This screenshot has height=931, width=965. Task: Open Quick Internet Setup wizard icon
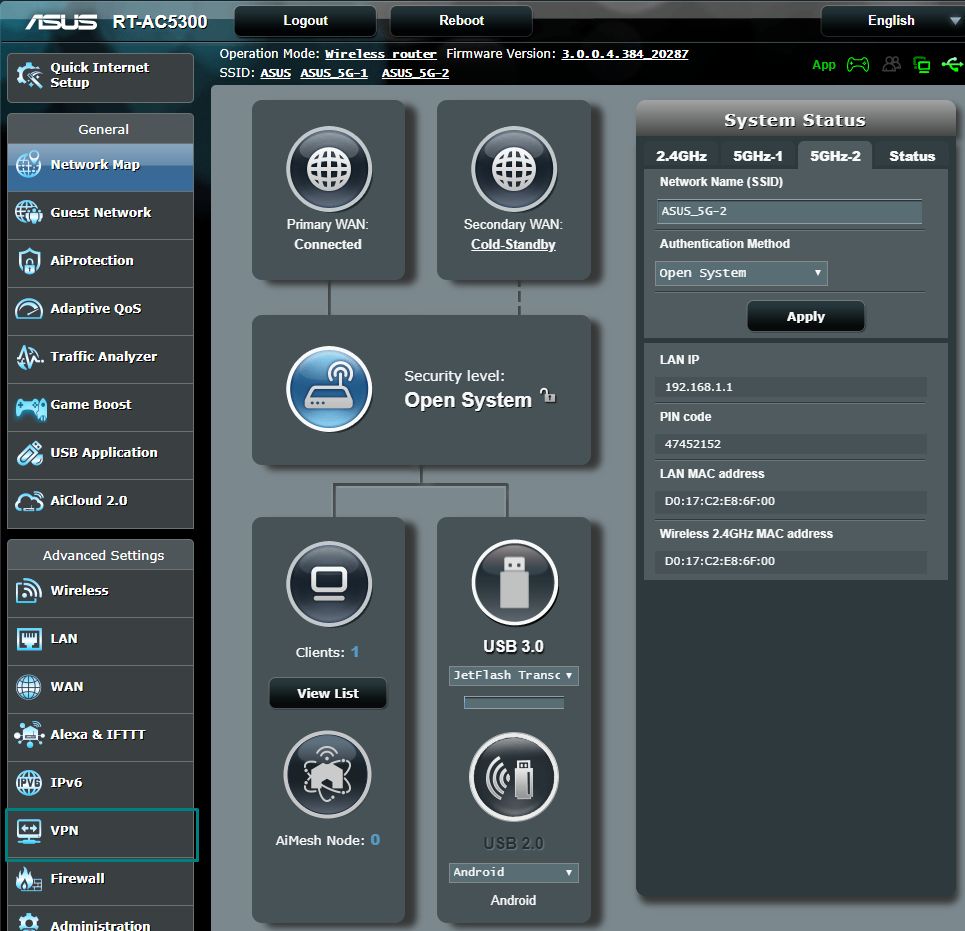tap(29, 75)
